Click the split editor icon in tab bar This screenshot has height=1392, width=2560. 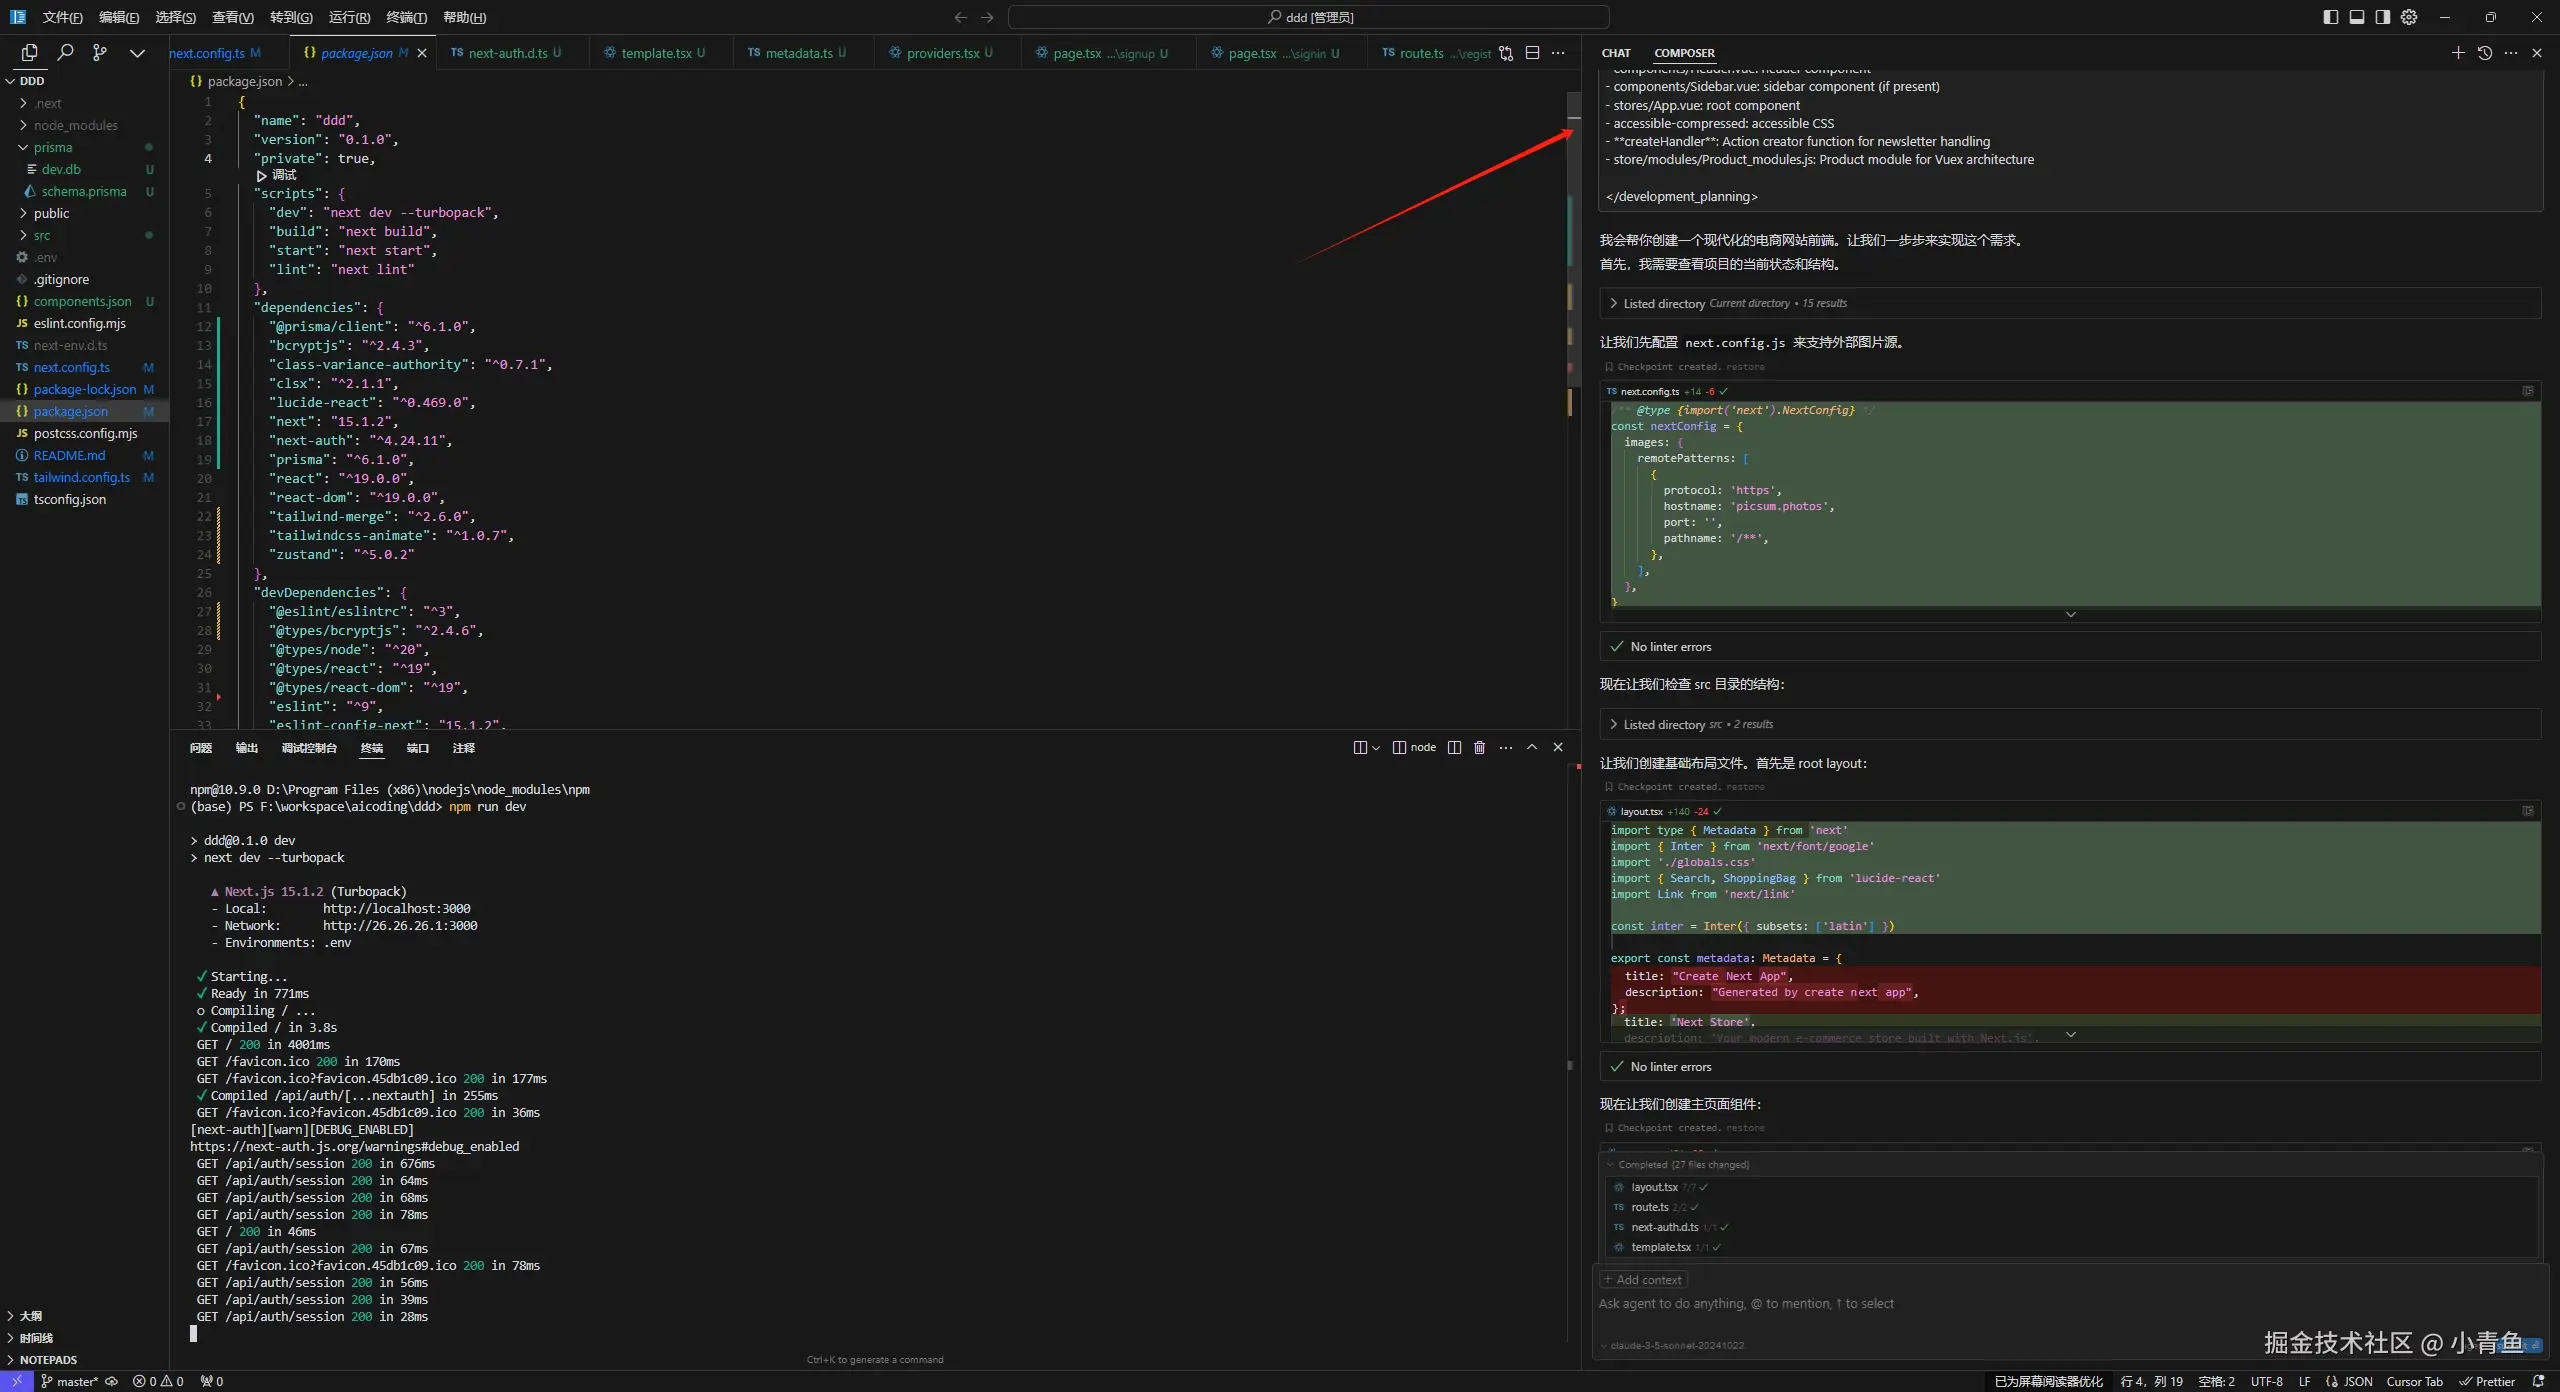[x=1532, y=53]
